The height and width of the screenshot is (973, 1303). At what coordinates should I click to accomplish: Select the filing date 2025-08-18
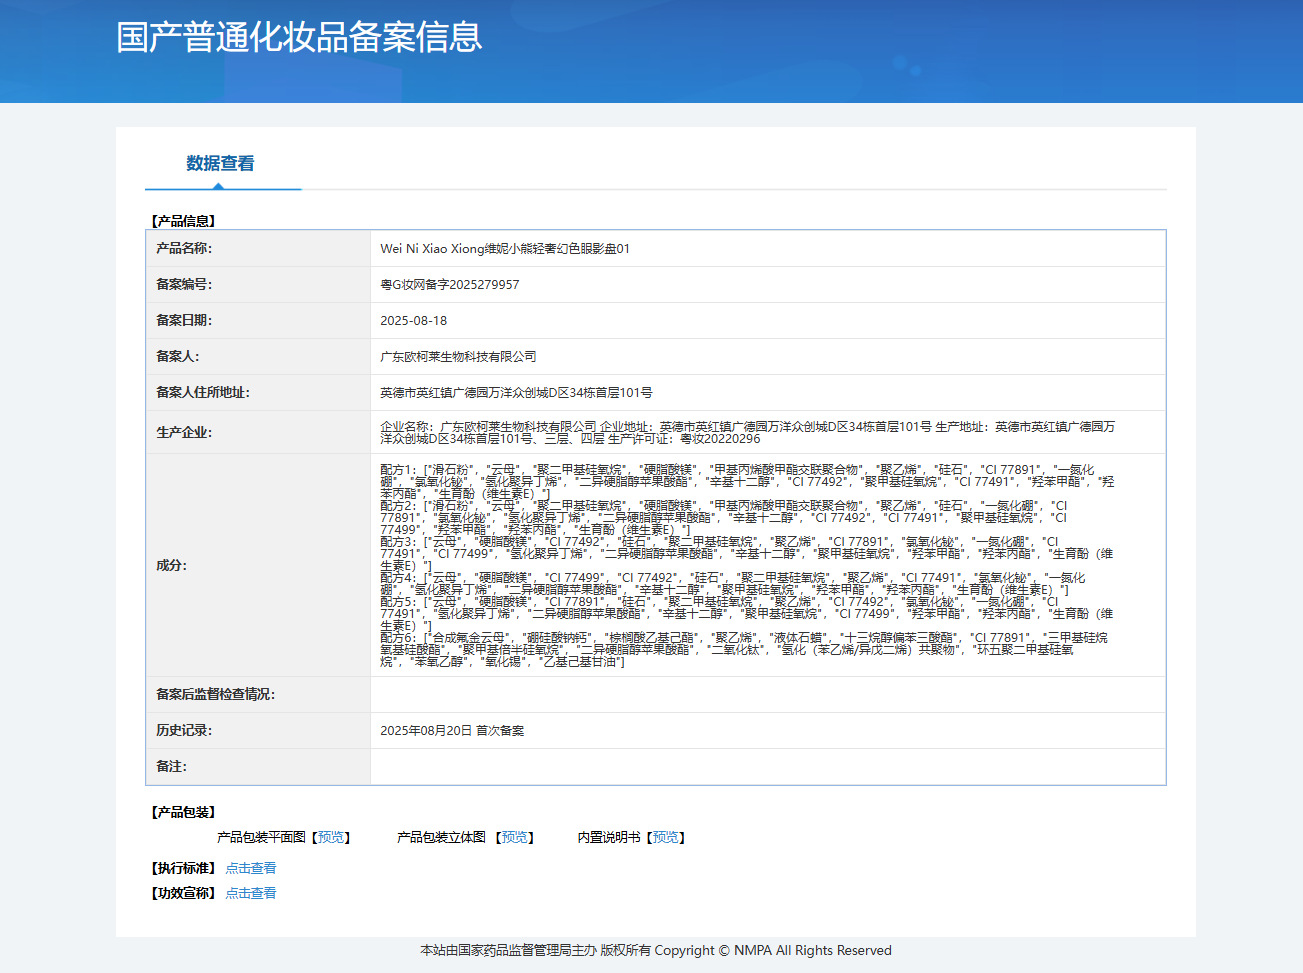pyautogui.click(x=414, y=321)
